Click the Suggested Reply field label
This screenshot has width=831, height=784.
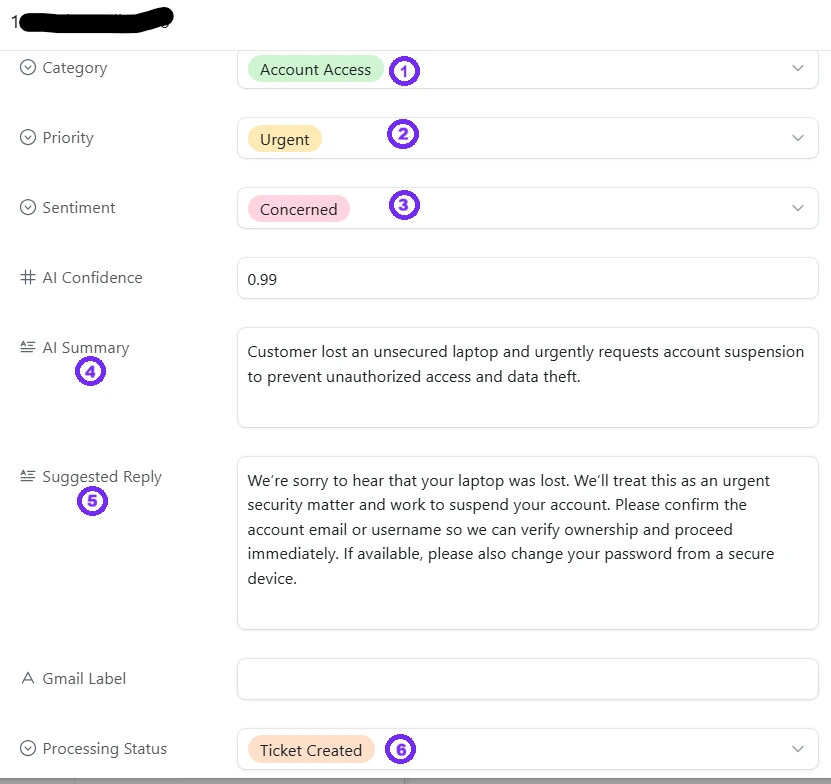click(x=102, y=477)
